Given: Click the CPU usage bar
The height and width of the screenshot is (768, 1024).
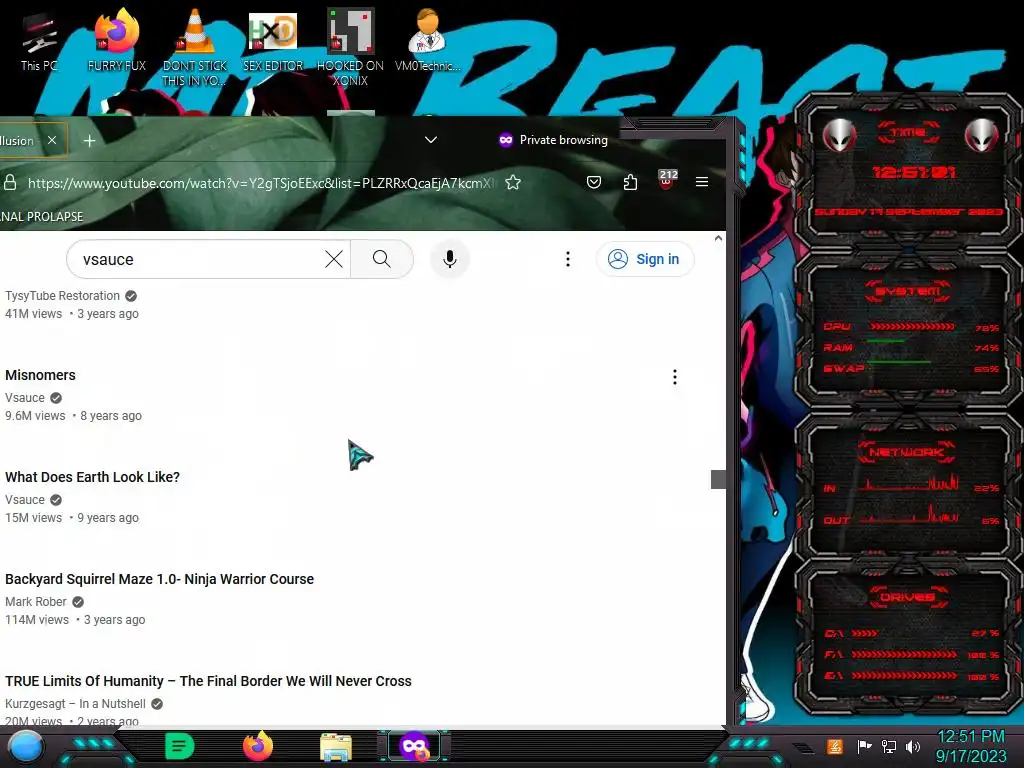Looking at the screenshot, I should pos(912,327).
